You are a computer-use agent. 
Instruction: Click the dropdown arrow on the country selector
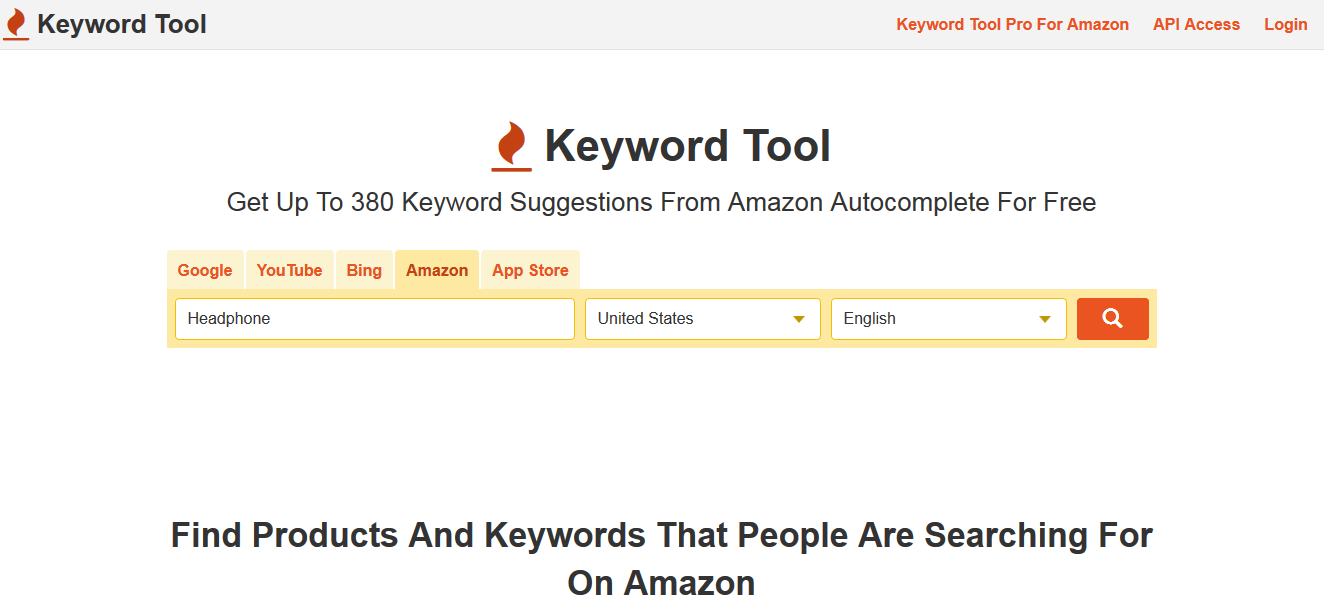pos(799,318)
